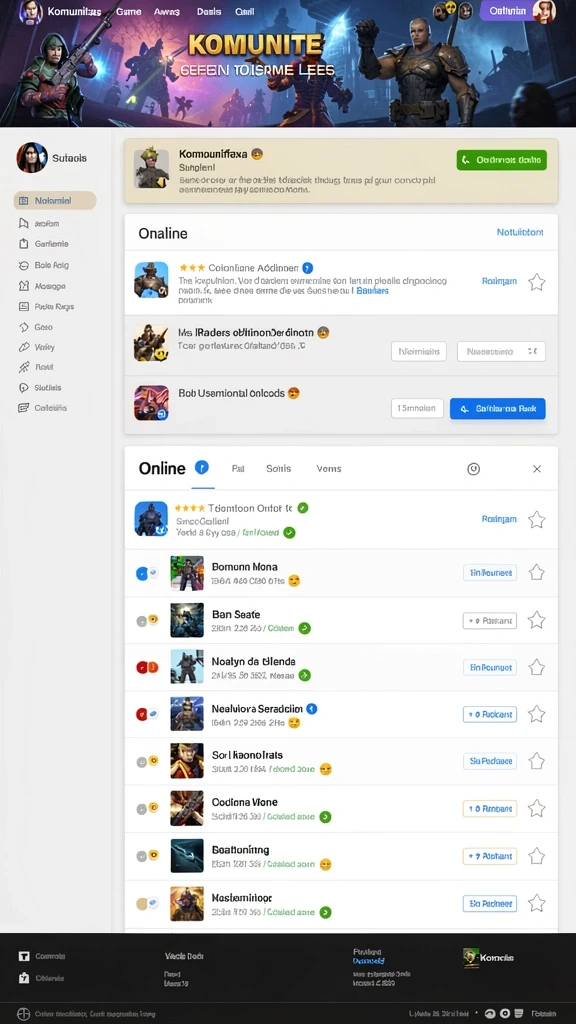This screenshot has width=576, height=1024.
Task: Switch to the Soitis tab
Action: [x=279, y=469]
